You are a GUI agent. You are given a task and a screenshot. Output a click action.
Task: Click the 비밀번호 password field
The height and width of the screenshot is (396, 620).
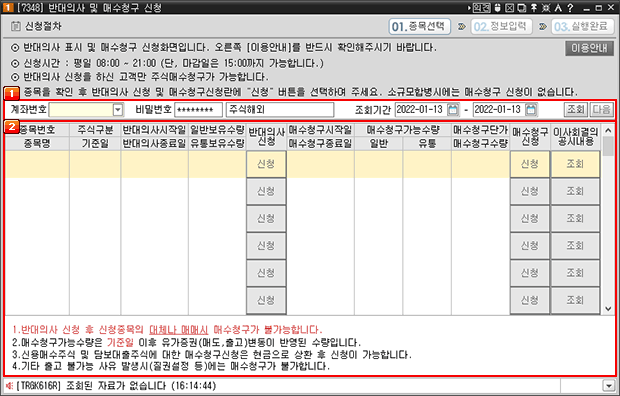[x=198, y=110]
